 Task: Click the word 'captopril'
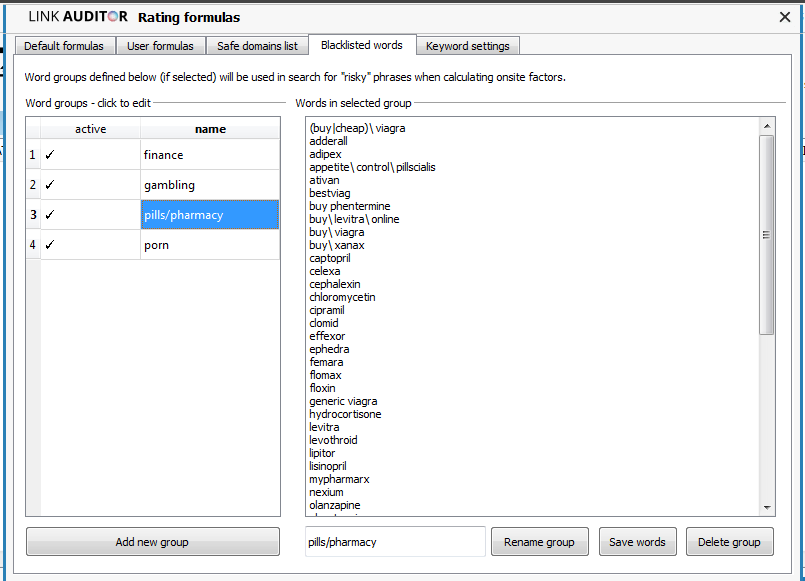coord(330,258)
